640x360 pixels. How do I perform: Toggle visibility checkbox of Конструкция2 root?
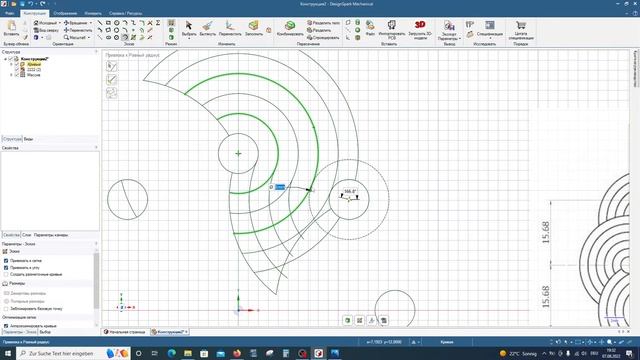11,59
